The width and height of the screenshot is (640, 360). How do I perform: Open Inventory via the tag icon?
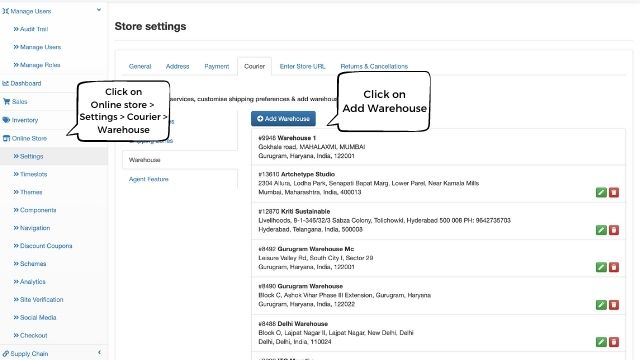coord(6,120)
